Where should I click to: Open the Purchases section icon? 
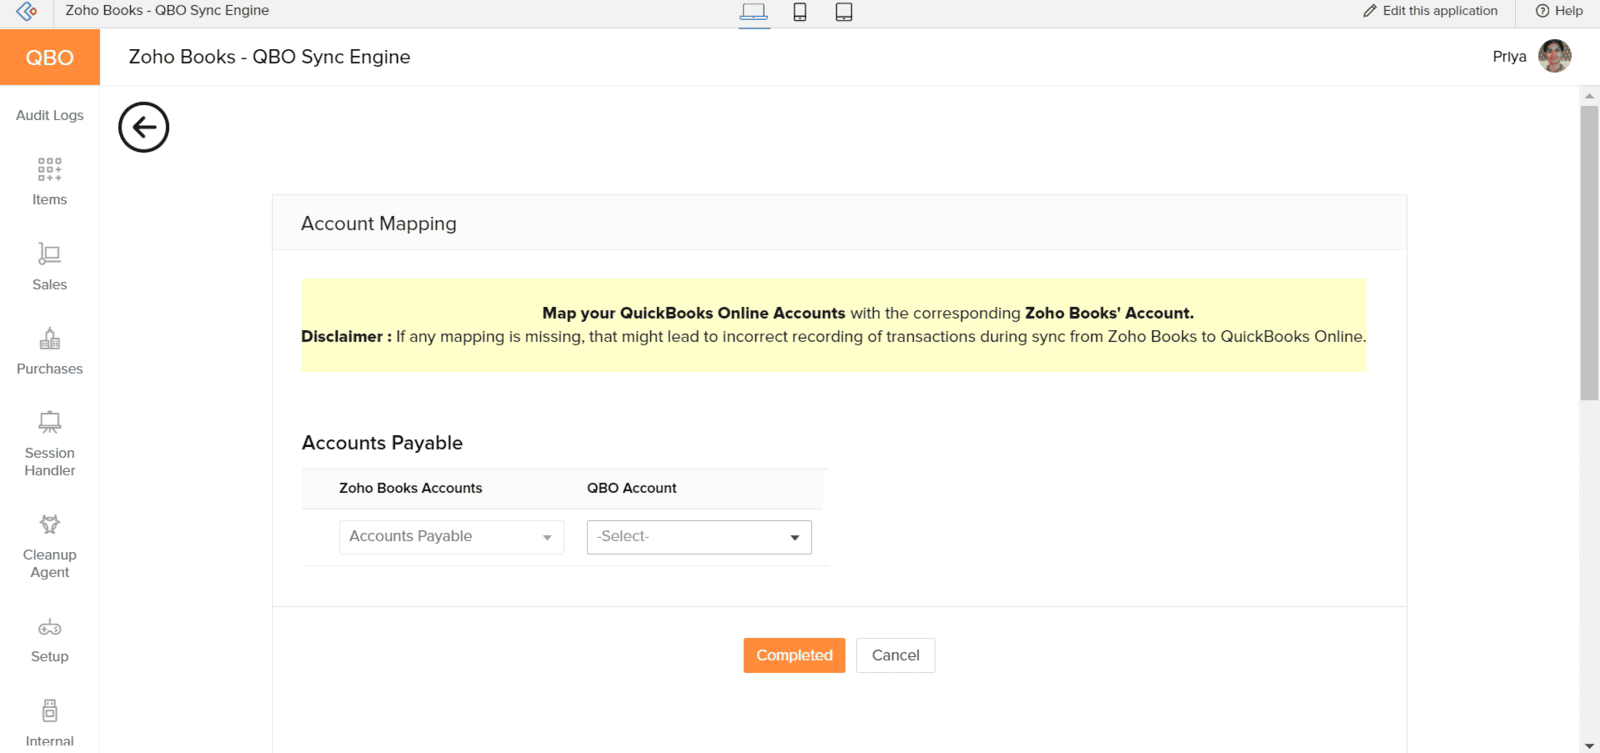50,338
